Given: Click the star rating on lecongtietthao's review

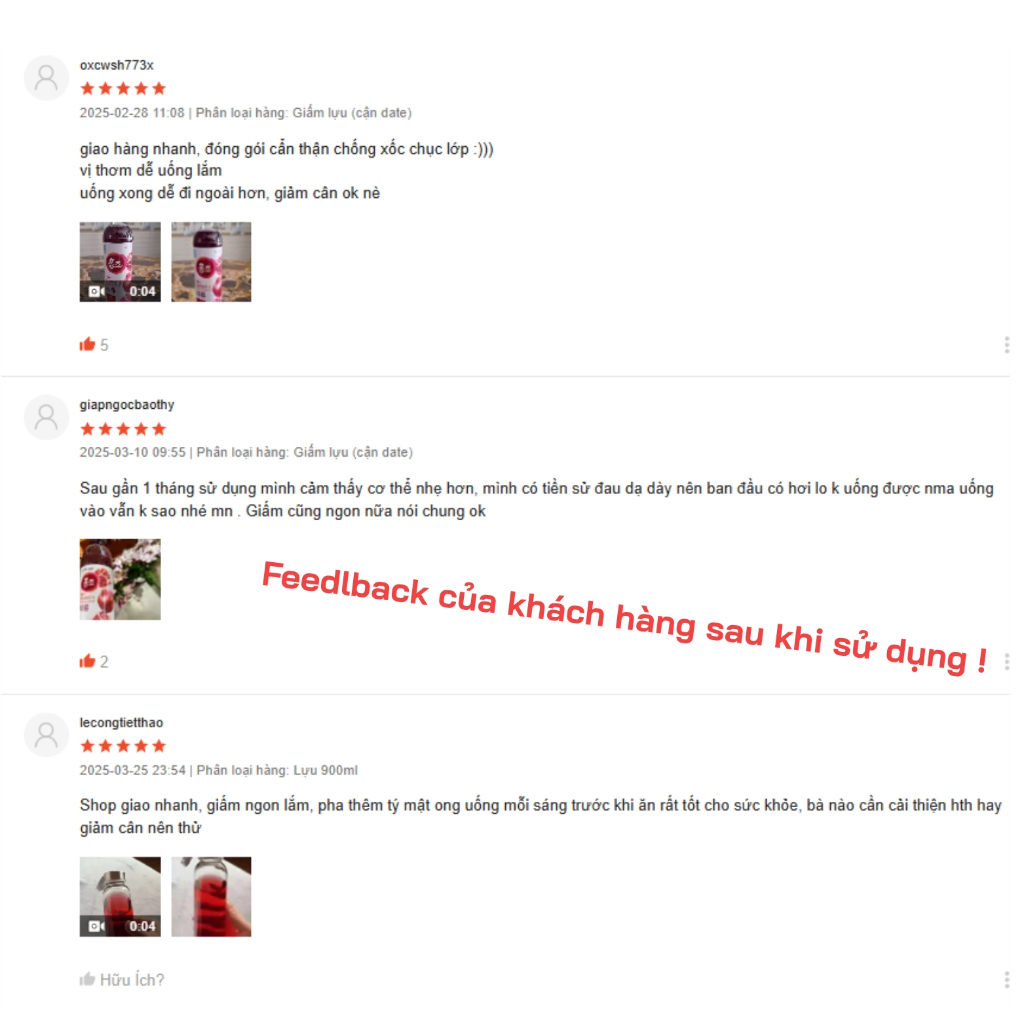Looking at the screenshot, I should (123, 746).
